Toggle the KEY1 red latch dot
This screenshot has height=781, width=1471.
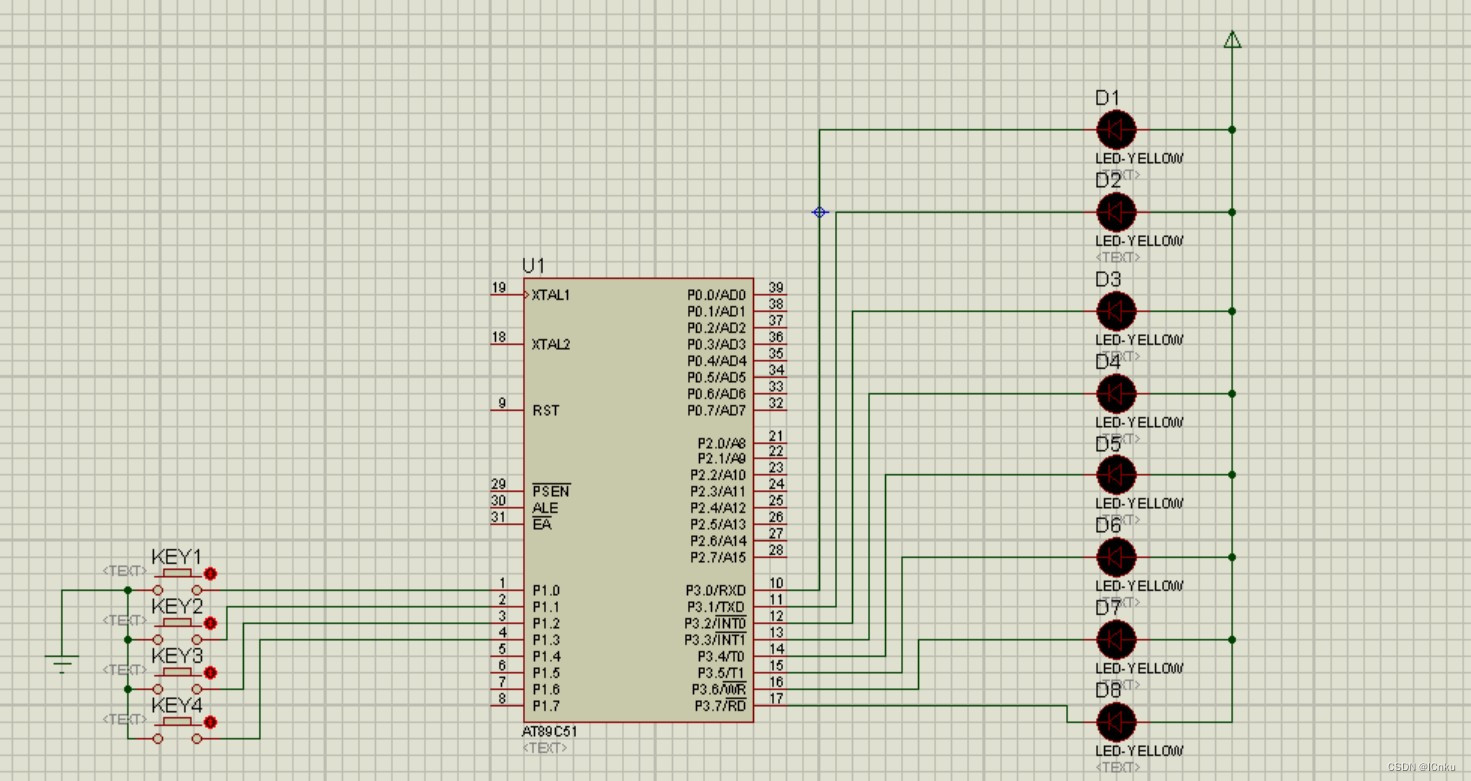point(210,574)
